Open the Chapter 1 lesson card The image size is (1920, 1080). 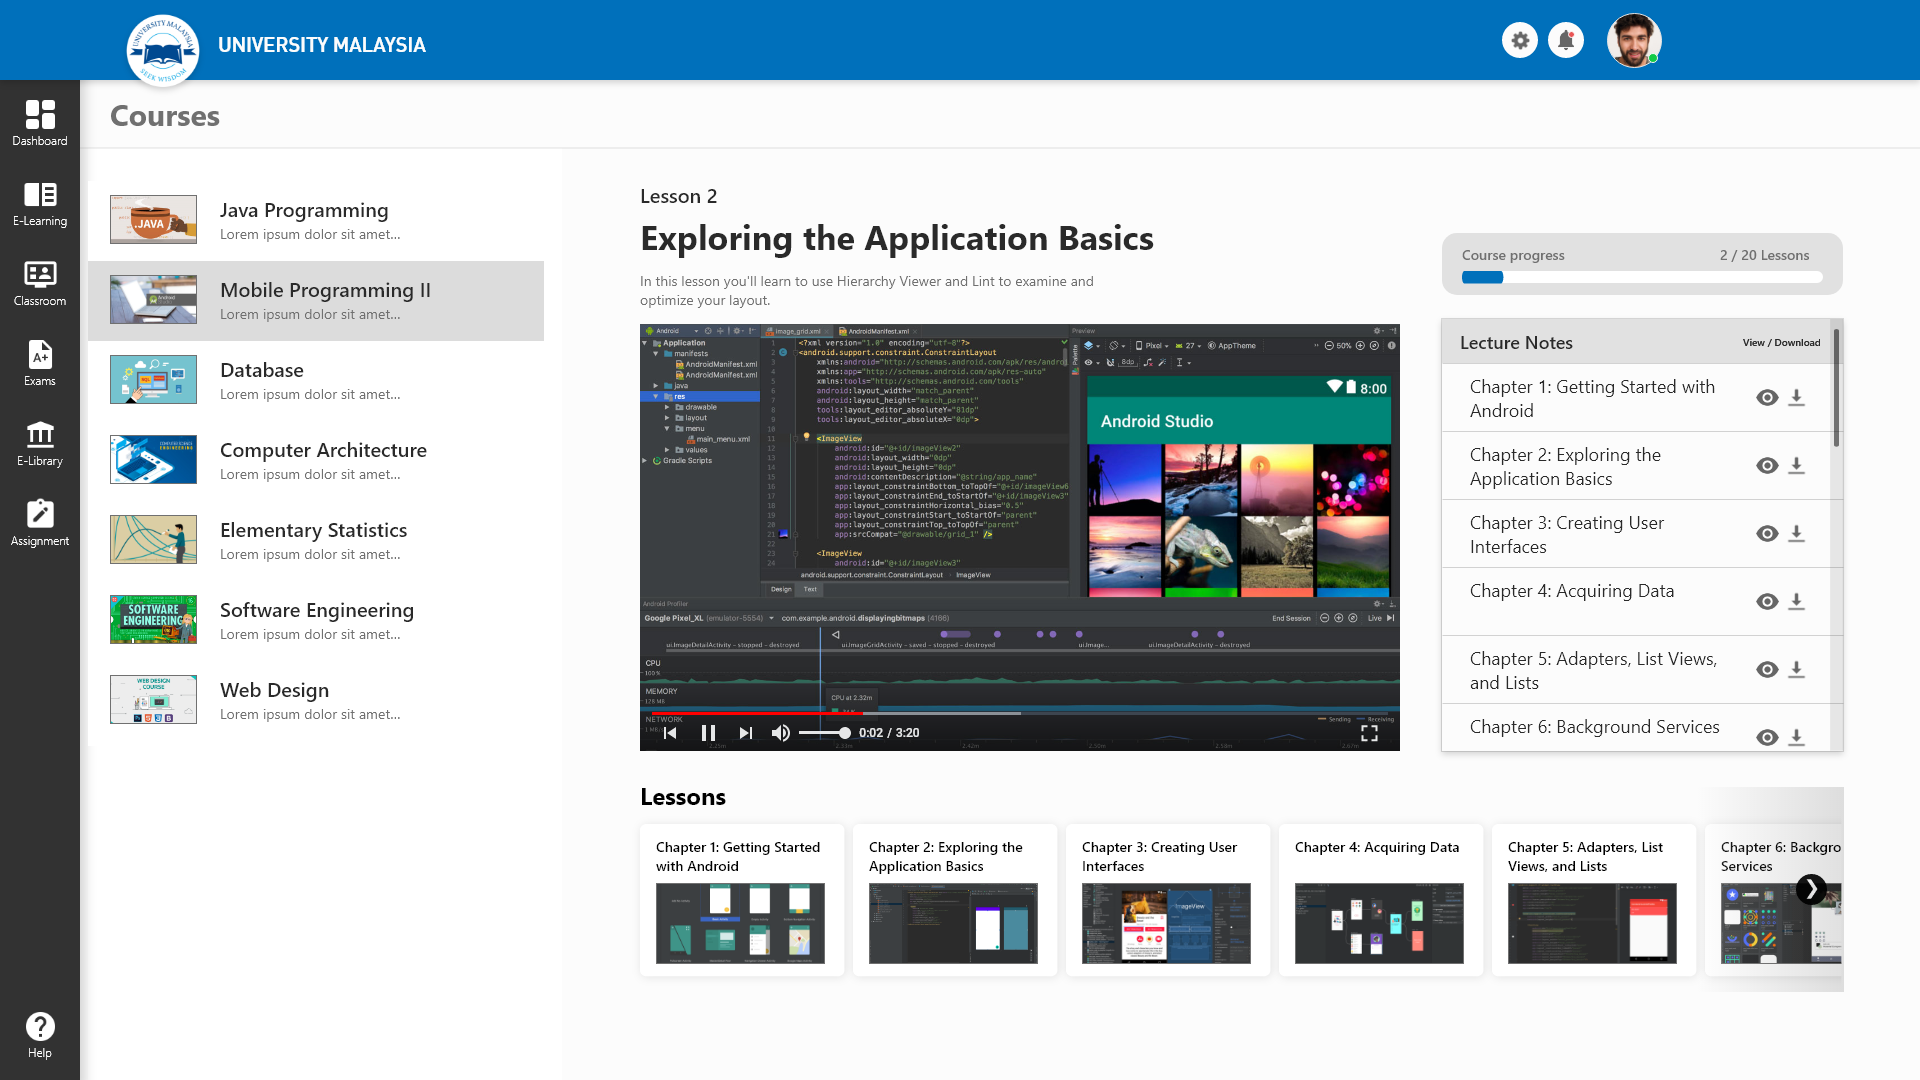(742, 900)
